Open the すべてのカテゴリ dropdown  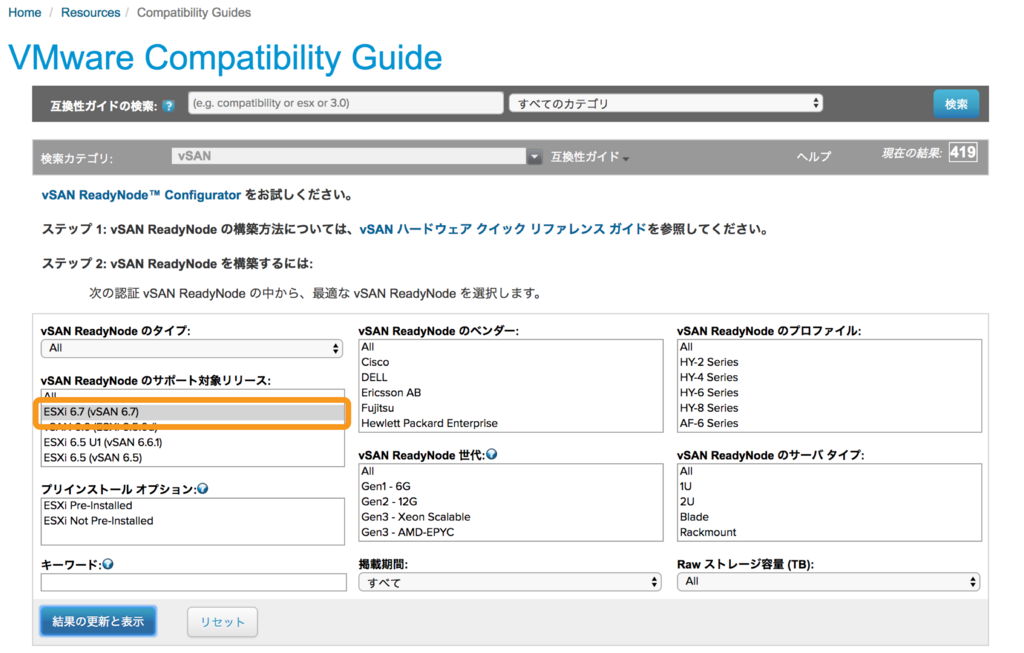[x=665, y=103]
